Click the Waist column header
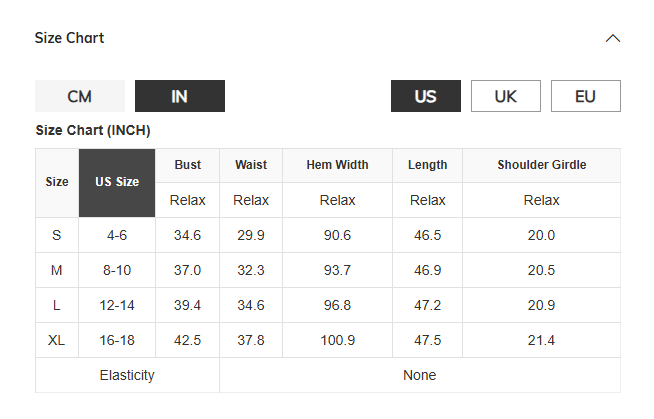This screenshot has height=419, width=654. (x=251, y=165)
